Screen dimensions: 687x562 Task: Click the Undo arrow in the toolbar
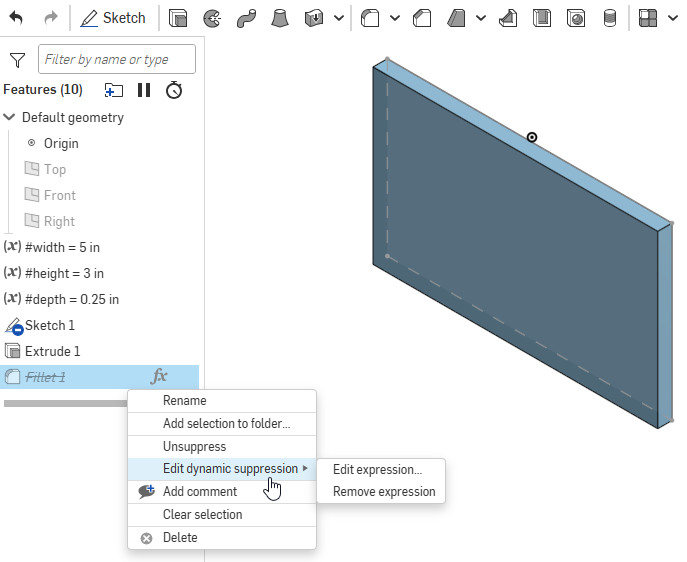coord(16,18)
